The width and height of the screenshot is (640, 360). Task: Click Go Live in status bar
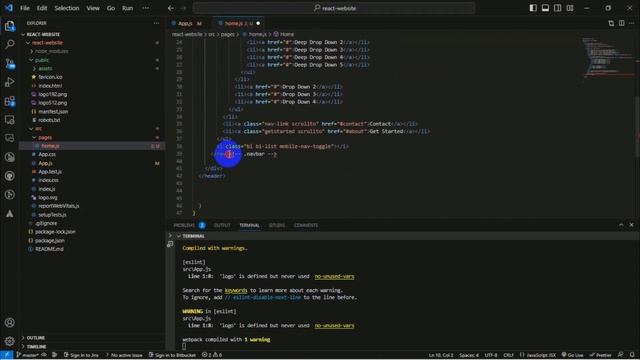(572, 355)
